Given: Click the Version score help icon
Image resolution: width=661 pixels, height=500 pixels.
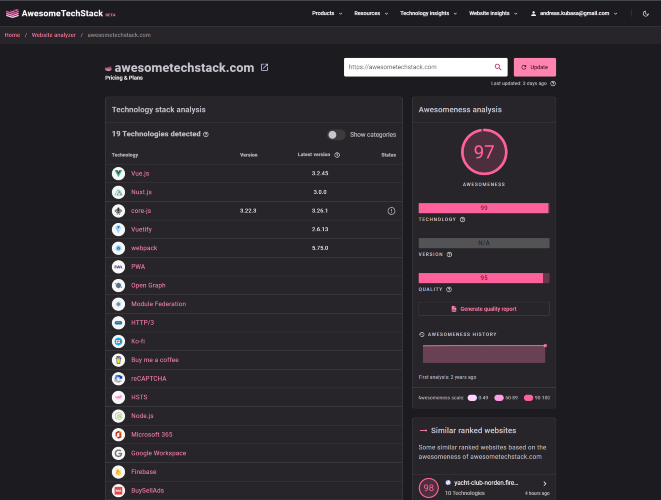Looking at the screenshot, I should (449, 255).
